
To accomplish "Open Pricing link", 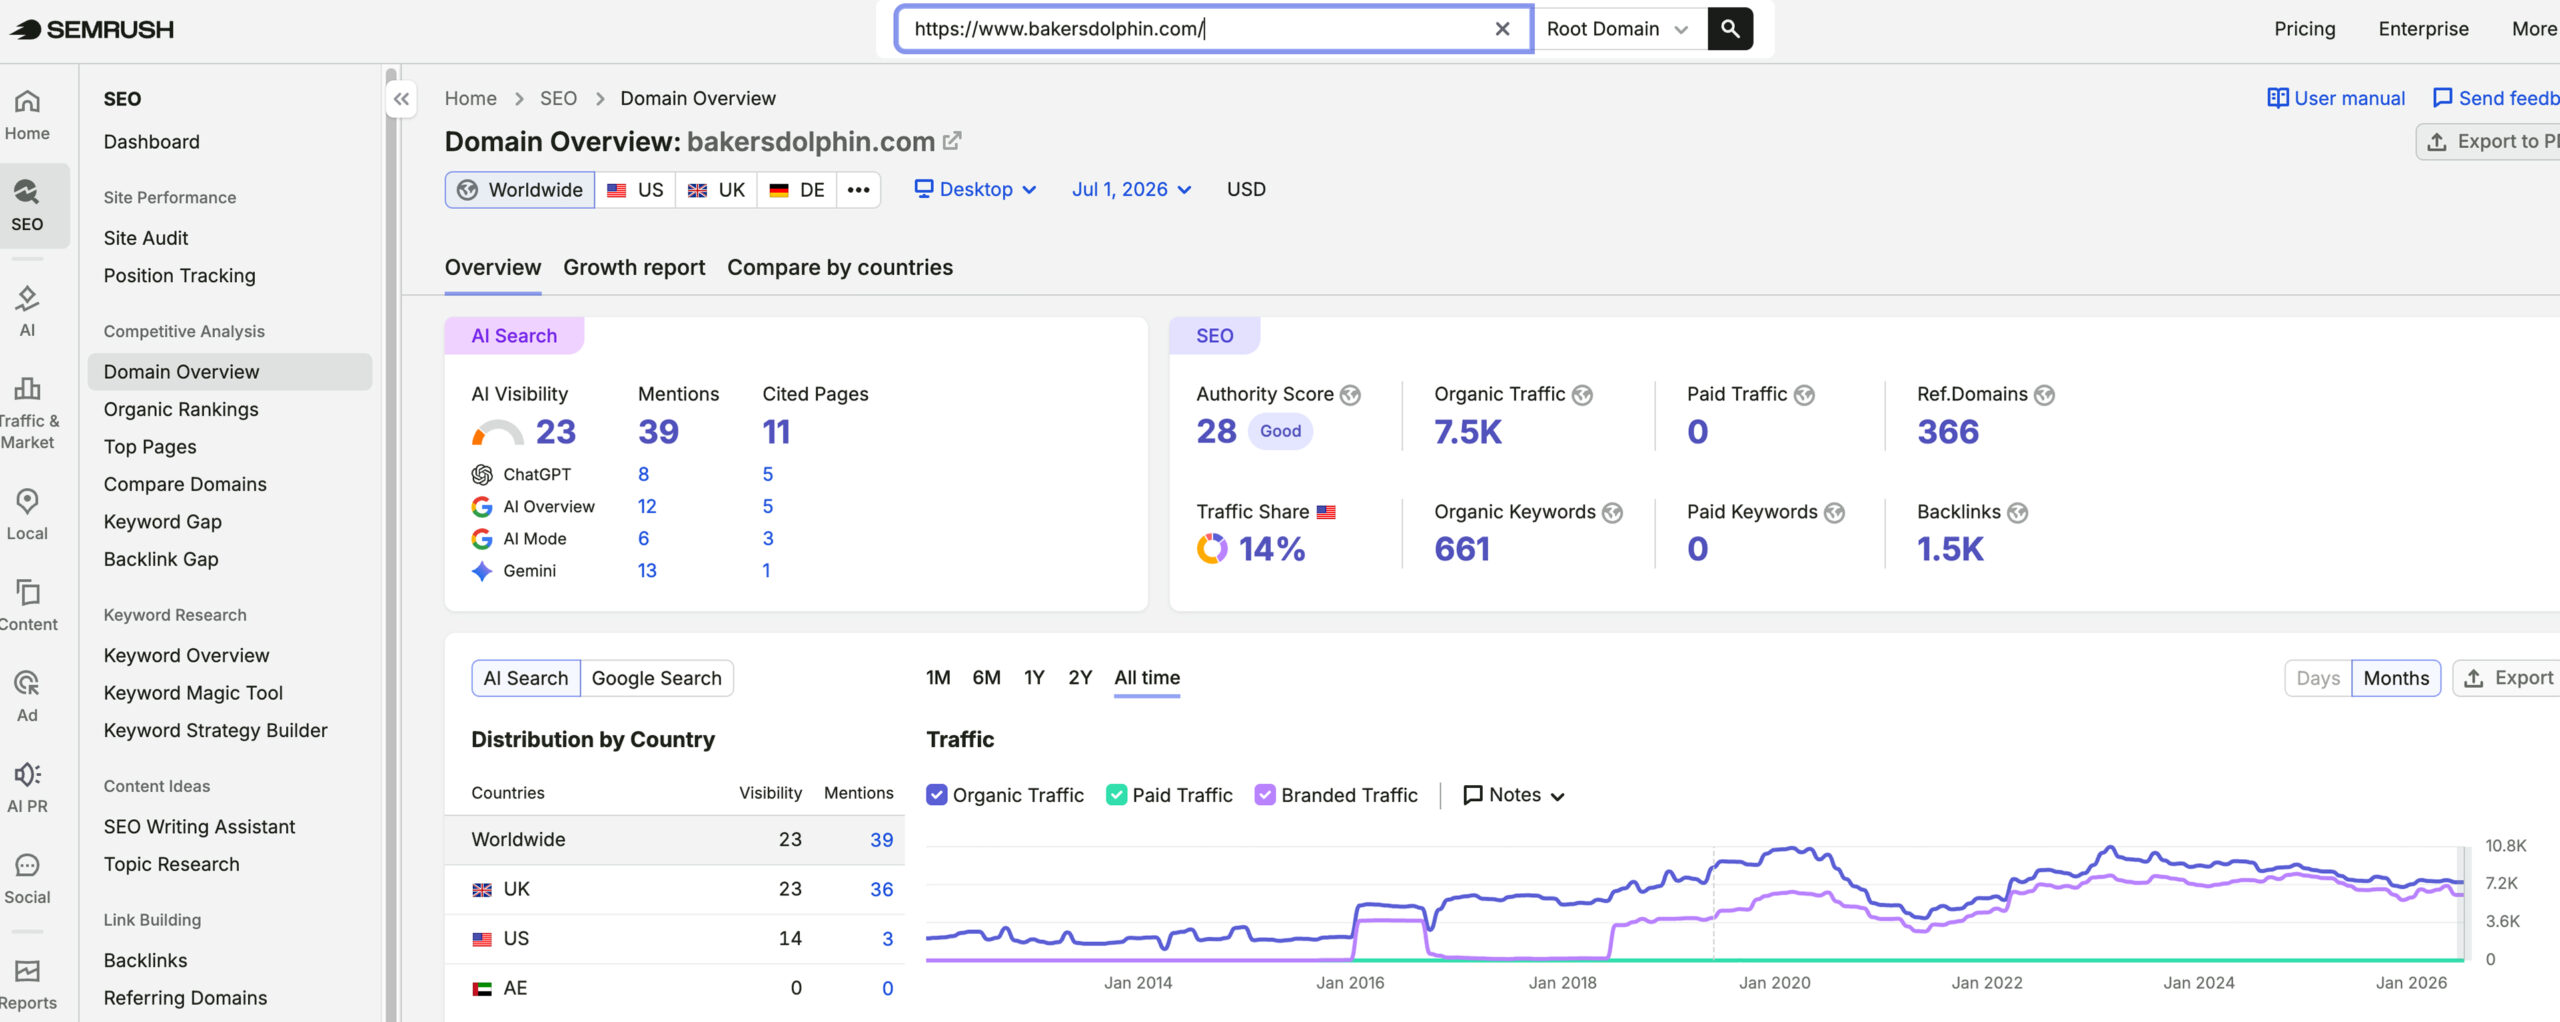I will coord(2304,29).
